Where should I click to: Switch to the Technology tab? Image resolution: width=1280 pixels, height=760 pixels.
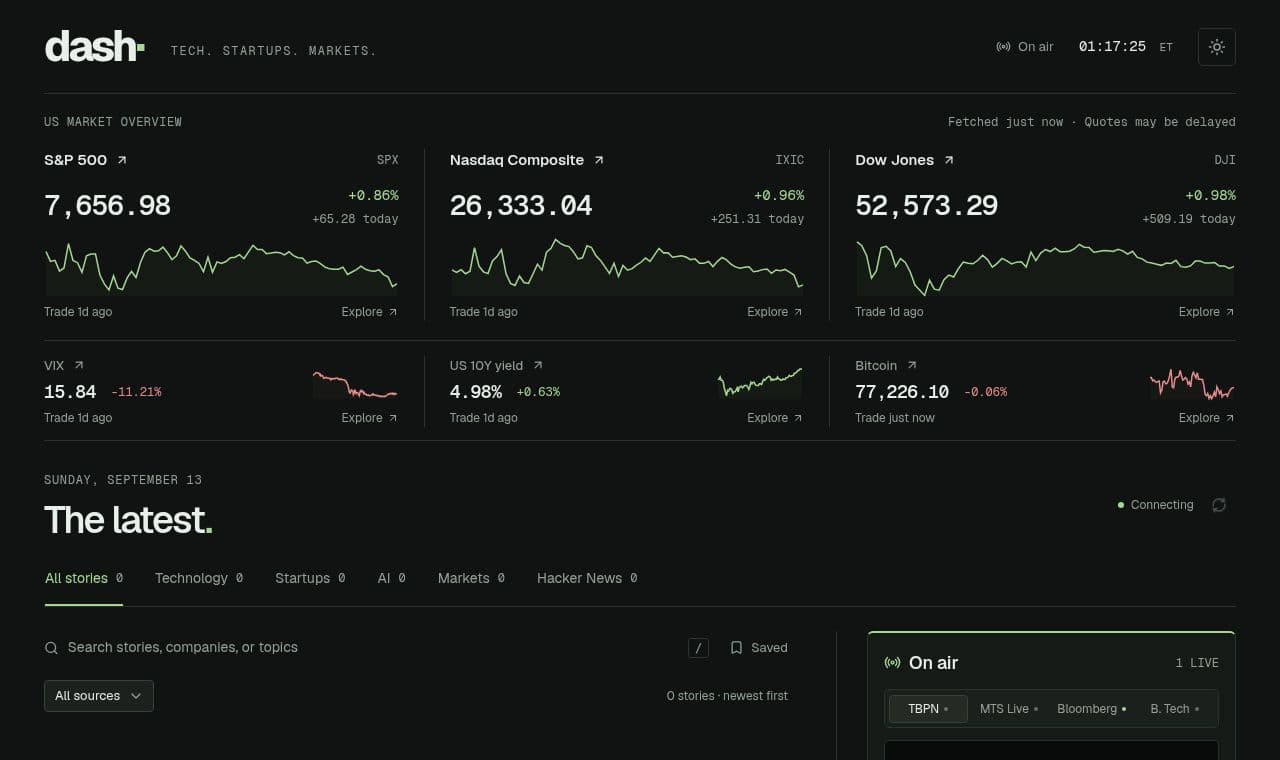click(199, 578)
